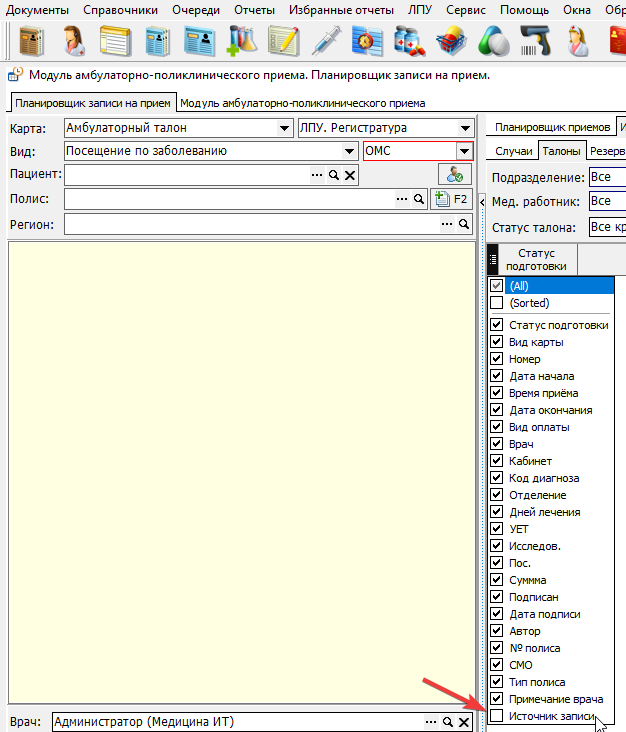Image resolution: width=626 pixels, height=732 pixels.
Task: Uncheck the Код диагноза column checkbox
Action: point(496,478)
